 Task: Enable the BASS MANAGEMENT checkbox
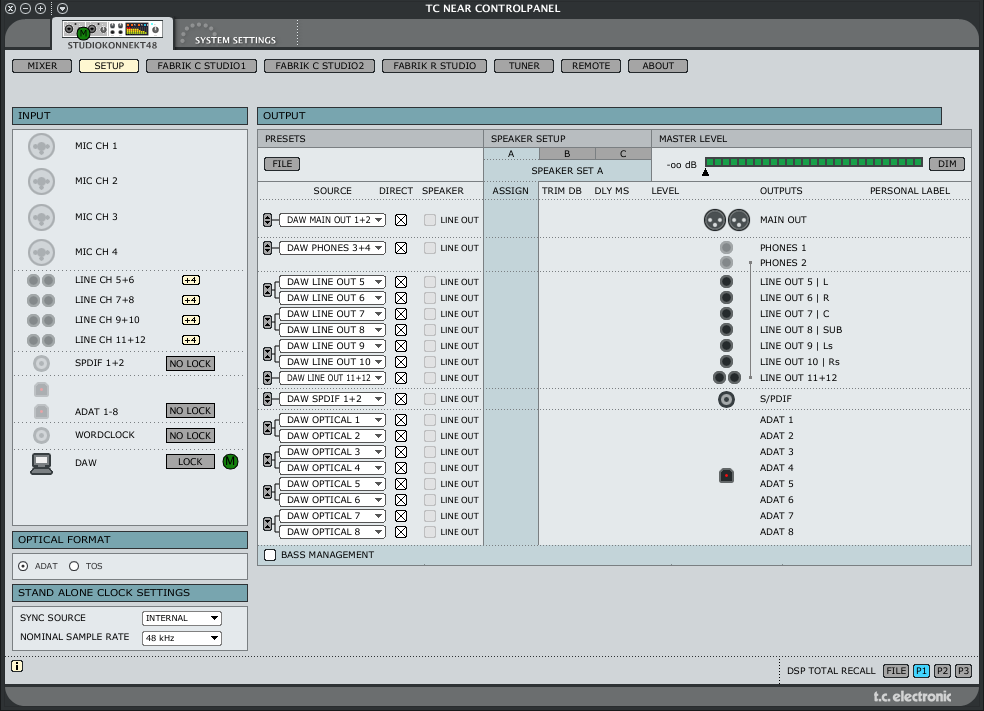[x=270, y=555]
